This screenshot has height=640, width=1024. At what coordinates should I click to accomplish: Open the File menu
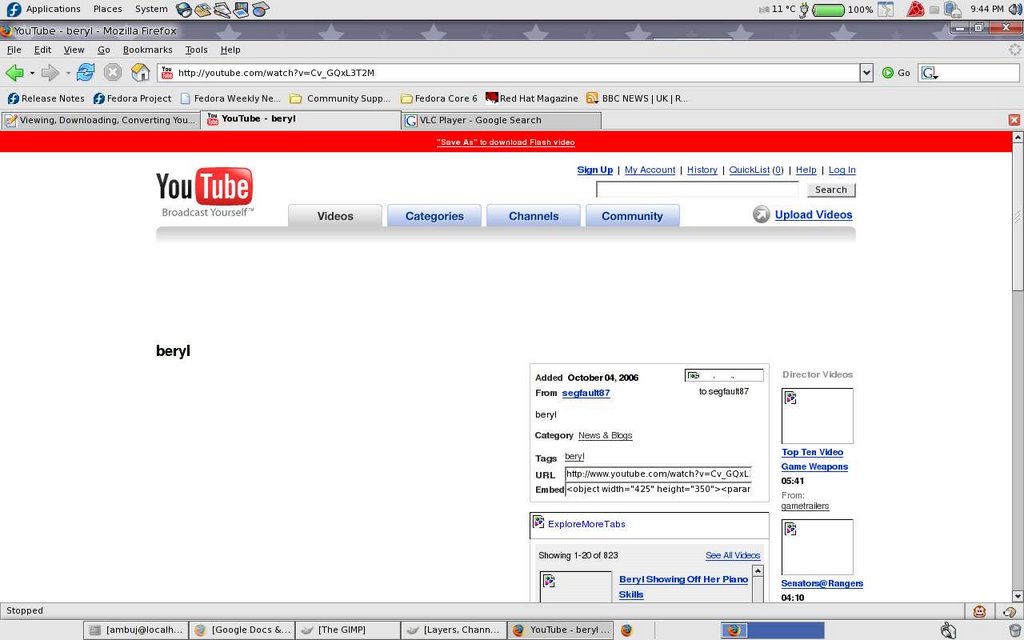(14, 50)
